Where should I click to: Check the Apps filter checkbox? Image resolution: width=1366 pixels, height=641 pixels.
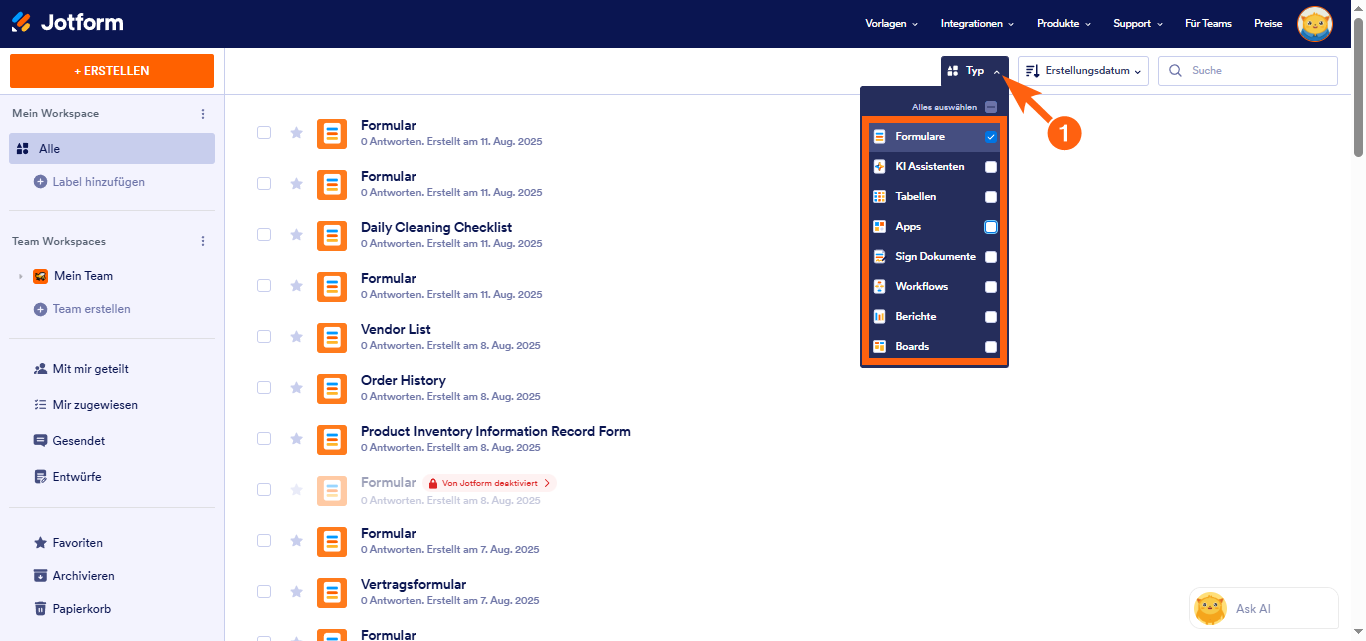(991, 227)
